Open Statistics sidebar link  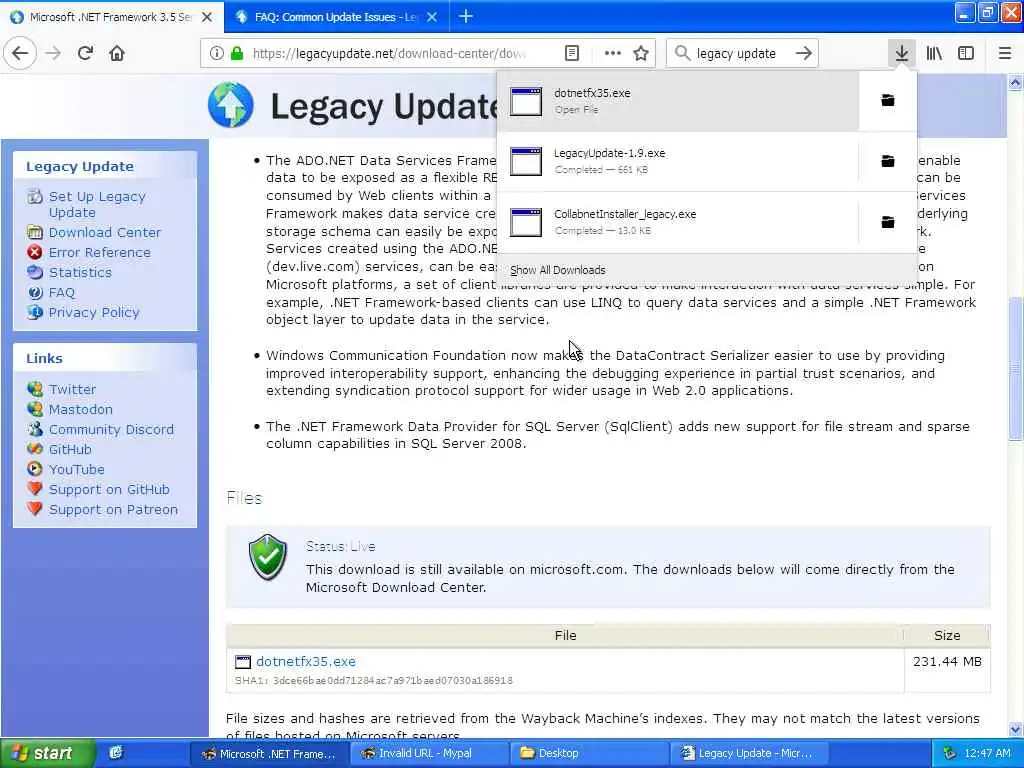point(80,272)
